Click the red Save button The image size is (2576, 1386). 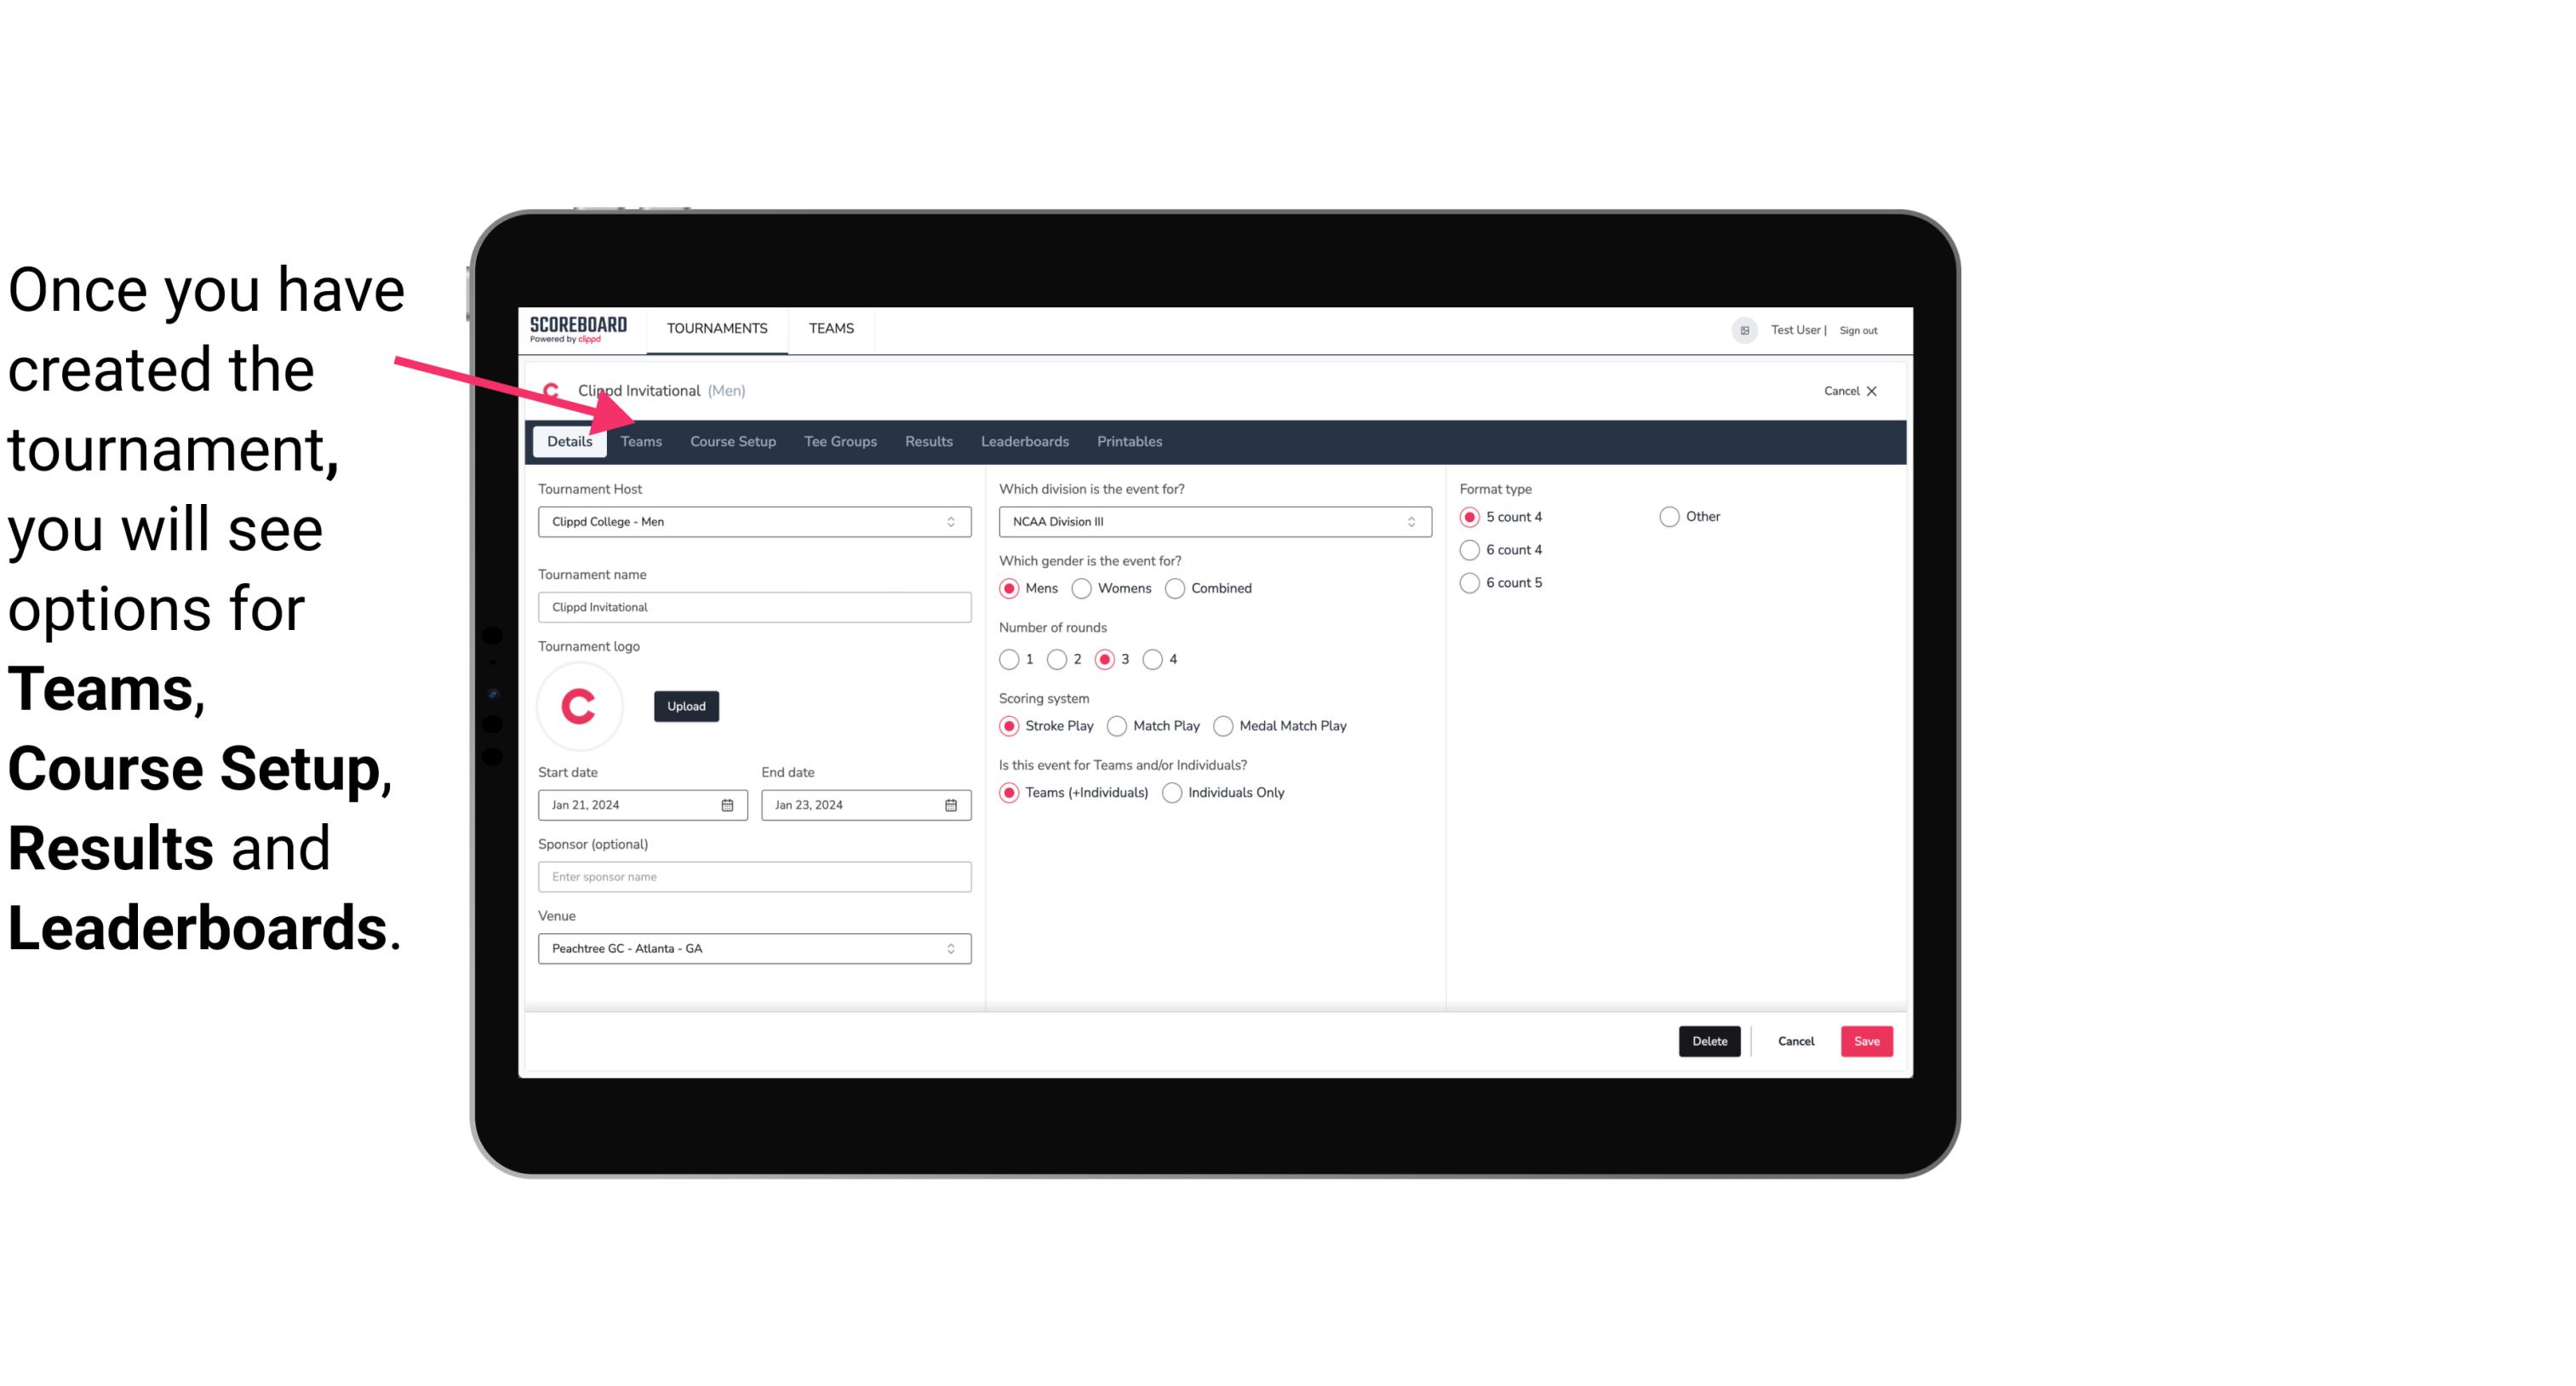pos(1866,1041)
